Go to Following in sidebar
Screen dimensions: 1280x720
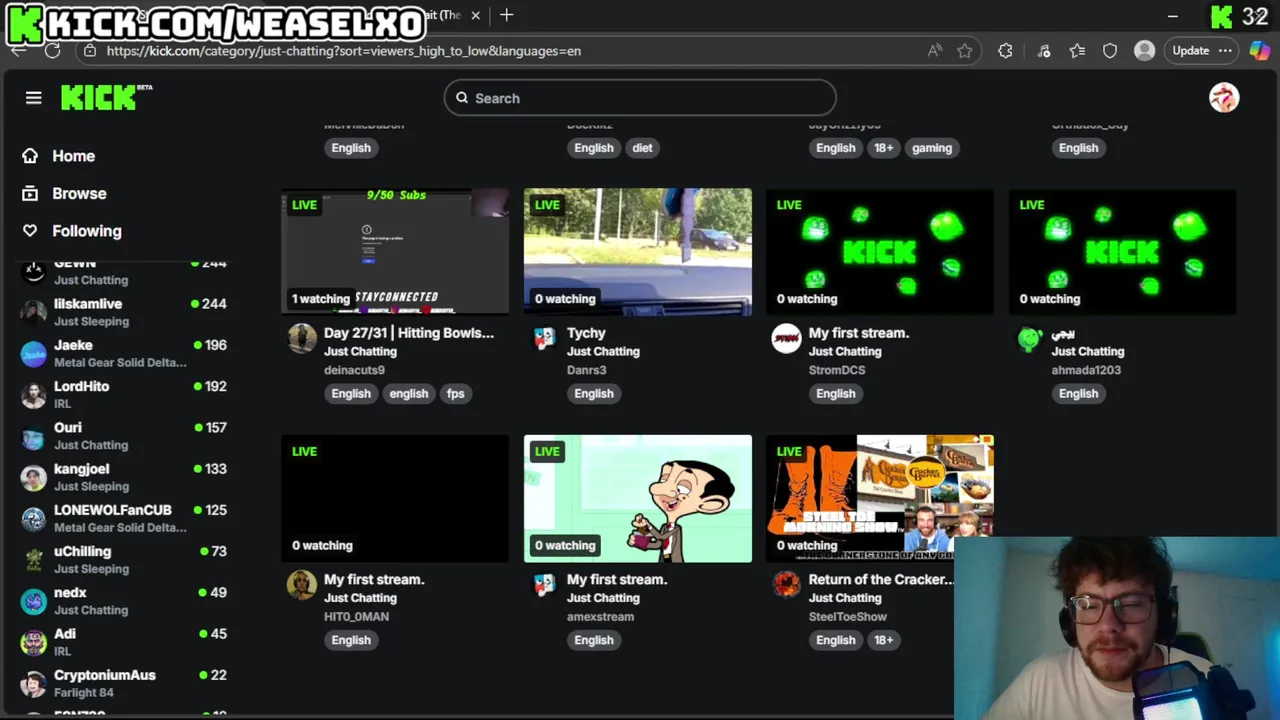87,231
